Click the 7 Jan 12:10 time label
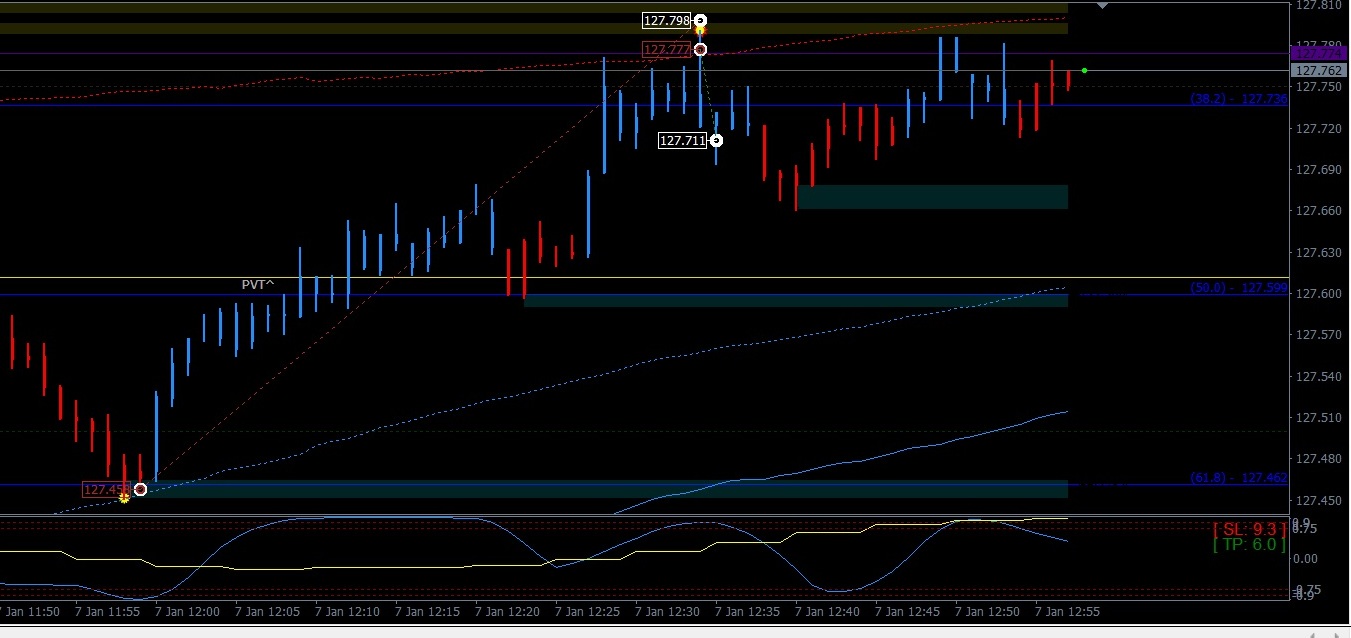The image size is (1351, 638). click(x=347, y=610)
